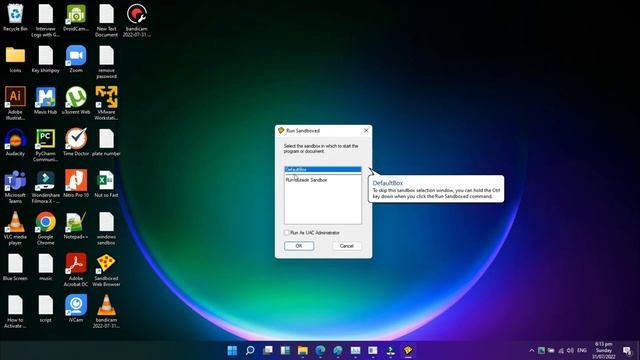
Task: Select the Google Chrome desktop shortcut
Action: pyautogui.click(x=45, y=228)
